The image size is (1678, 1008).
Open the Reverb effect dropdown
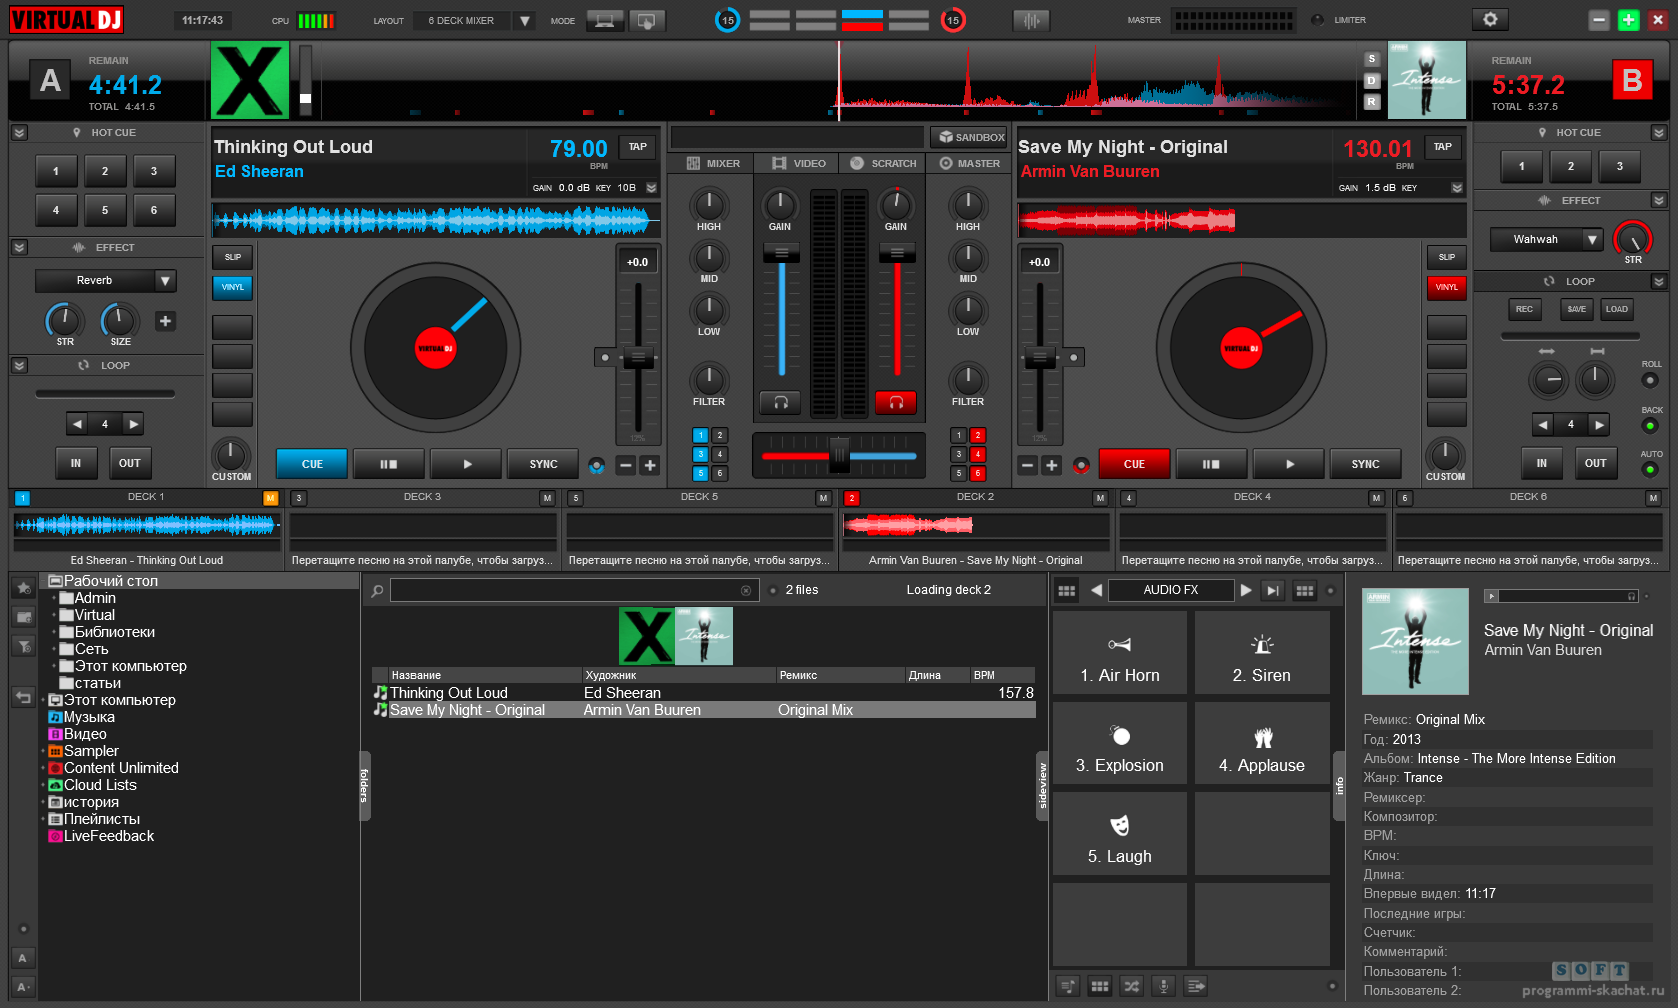click(x=166, y=281)
